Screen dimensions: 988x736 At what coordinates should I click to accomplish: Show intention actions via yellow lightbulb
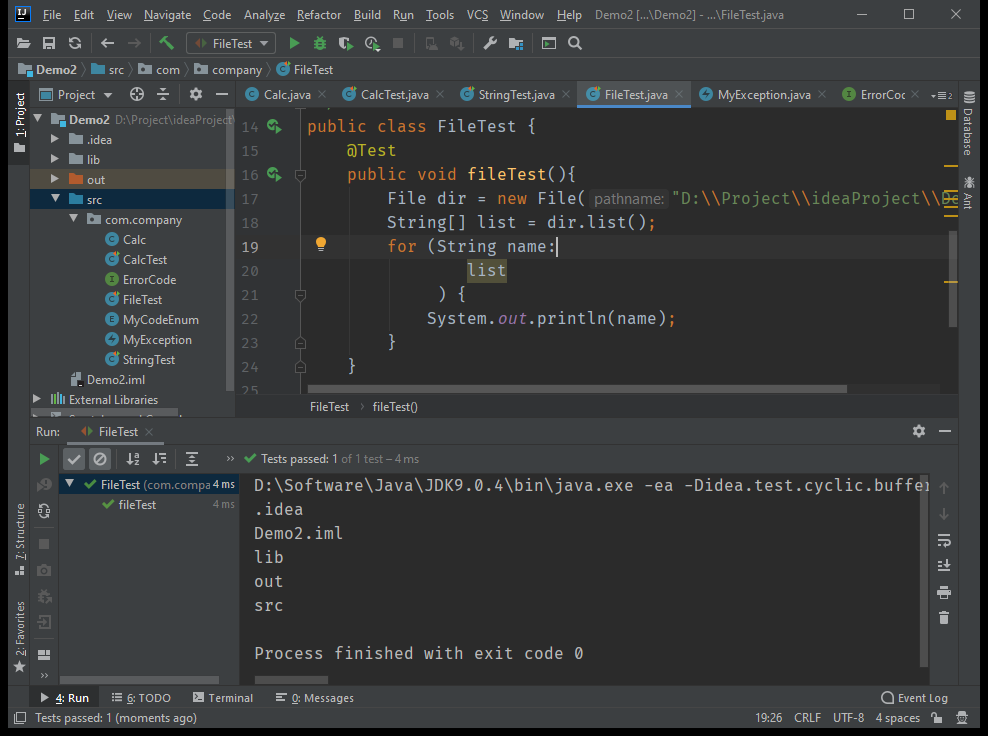click(x=321, y=244)
